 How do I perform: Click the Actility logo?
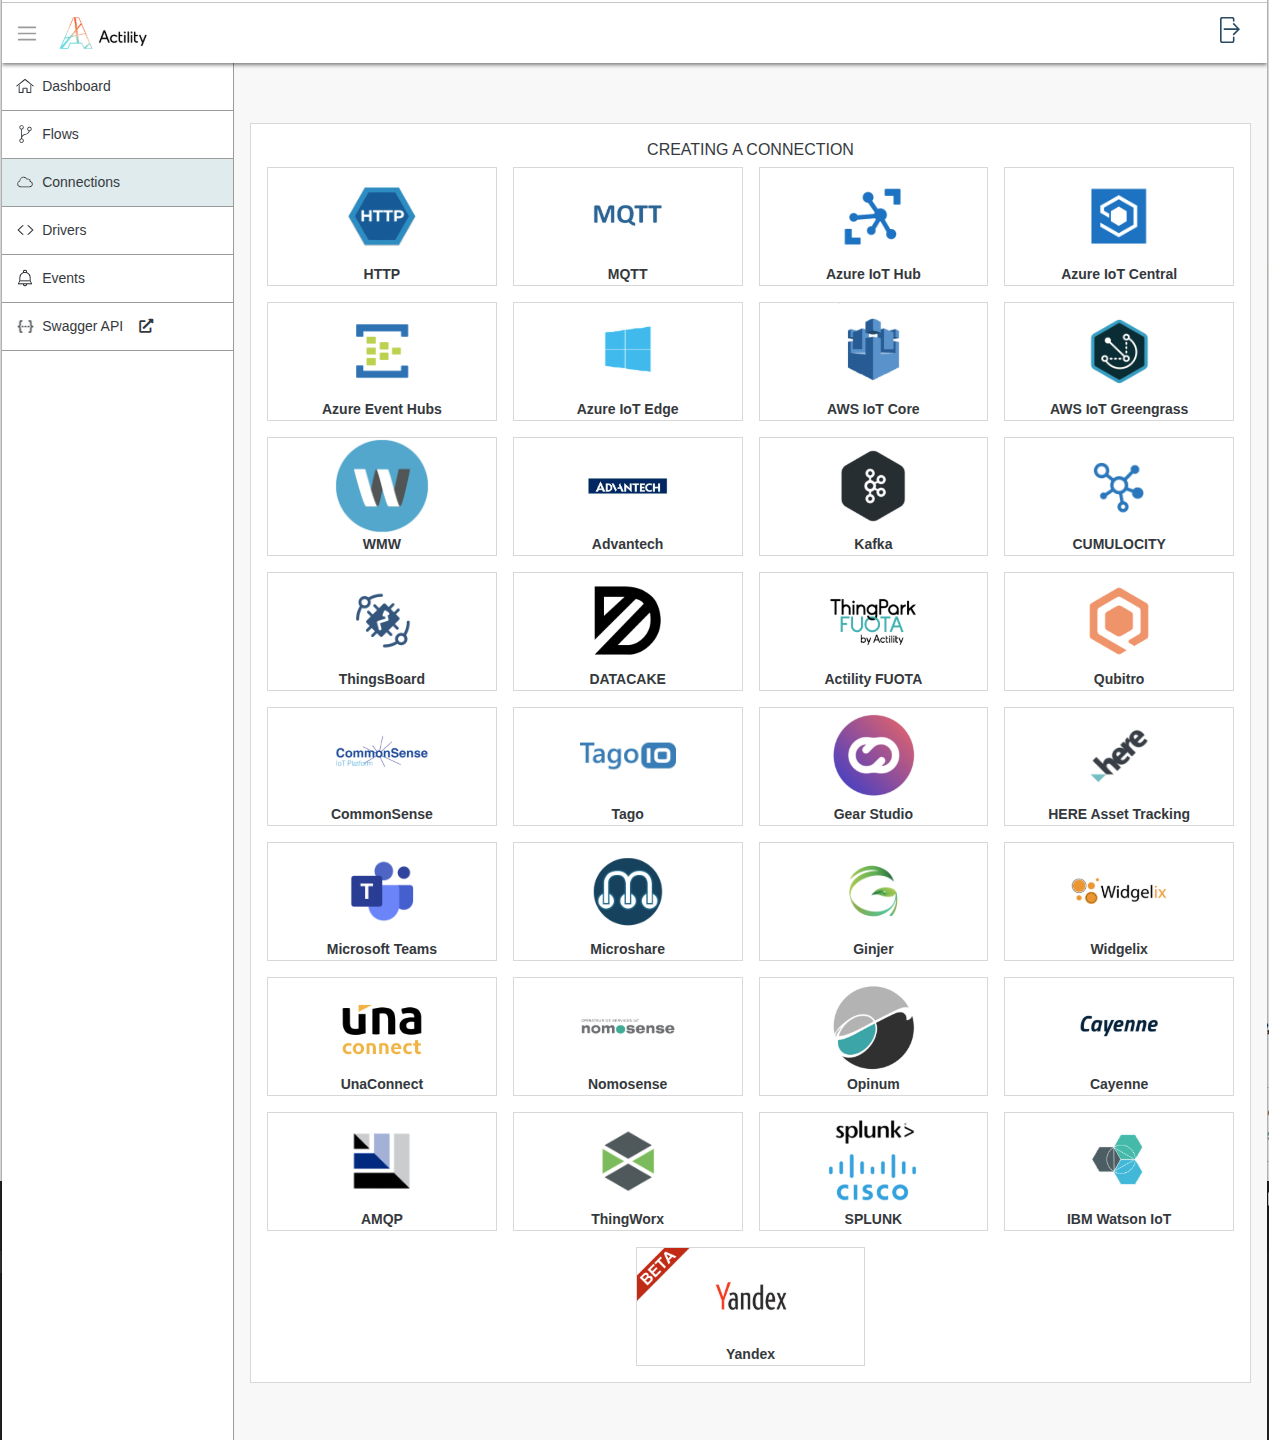coord(104,34)
